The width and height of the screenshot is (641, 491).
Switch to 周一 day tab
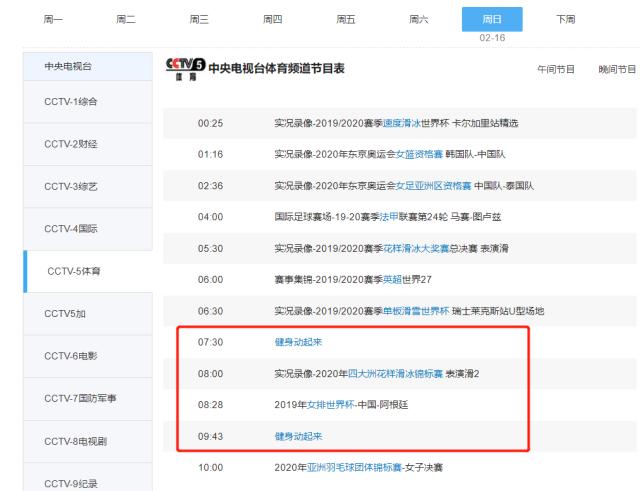click(53, 19)
